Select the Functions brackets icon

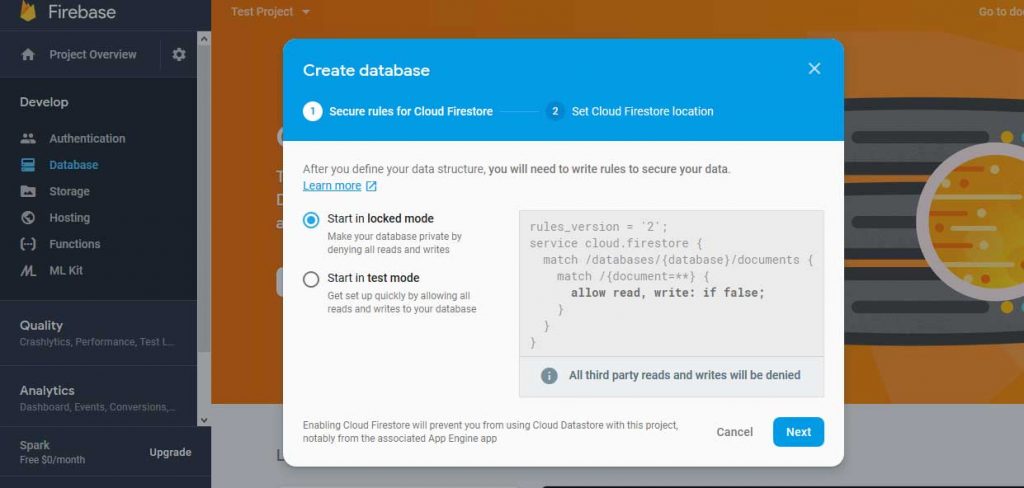click(28, 244)
